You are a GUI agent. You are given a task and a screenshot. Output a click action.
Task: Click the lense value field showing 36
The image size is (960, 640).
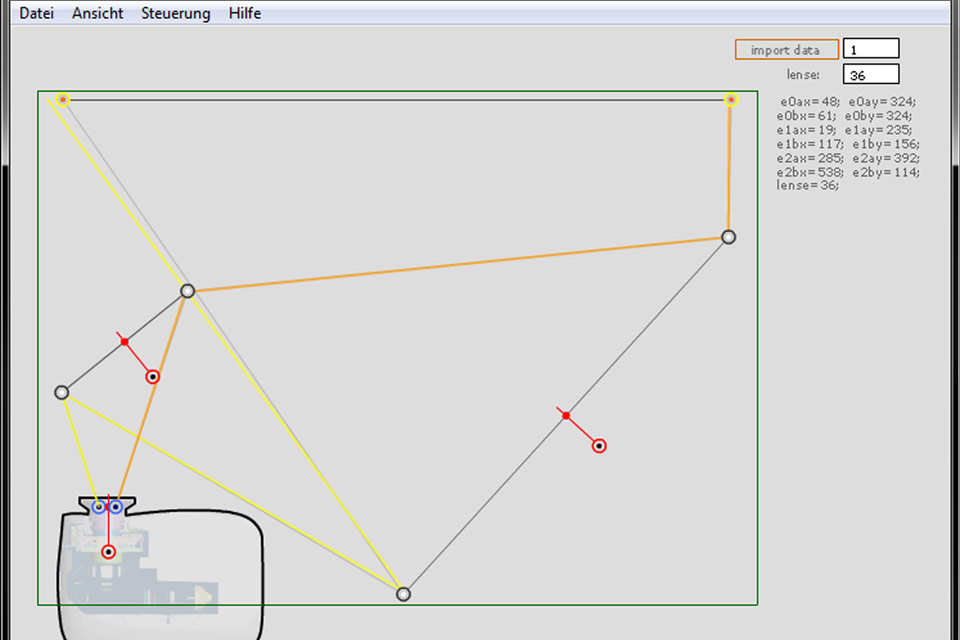pos(870,74)
